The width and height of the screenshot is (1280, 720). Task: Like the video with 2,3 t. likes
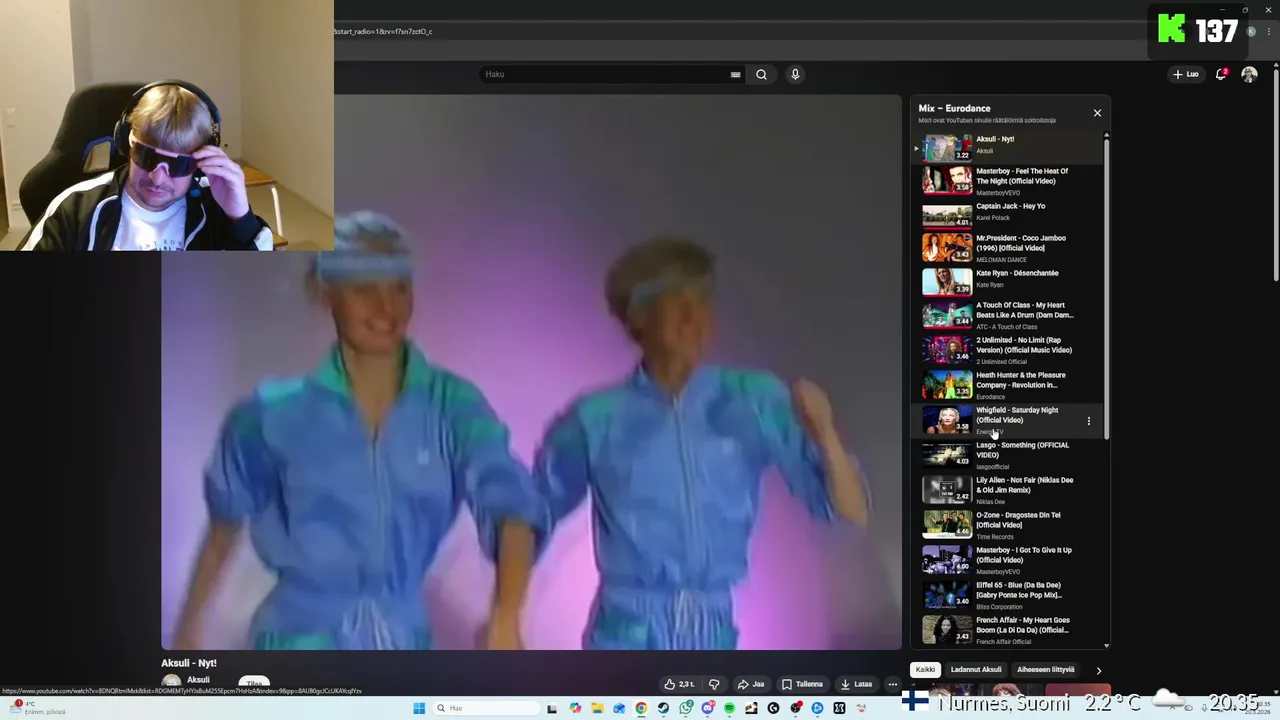point(679,684)
